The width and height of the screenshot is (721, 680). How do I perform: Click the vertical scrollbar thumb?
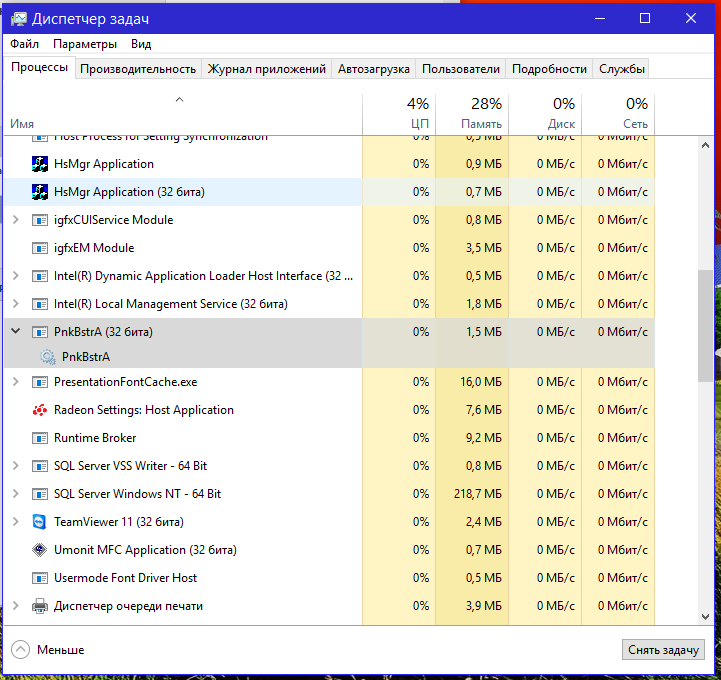point(706,325)
